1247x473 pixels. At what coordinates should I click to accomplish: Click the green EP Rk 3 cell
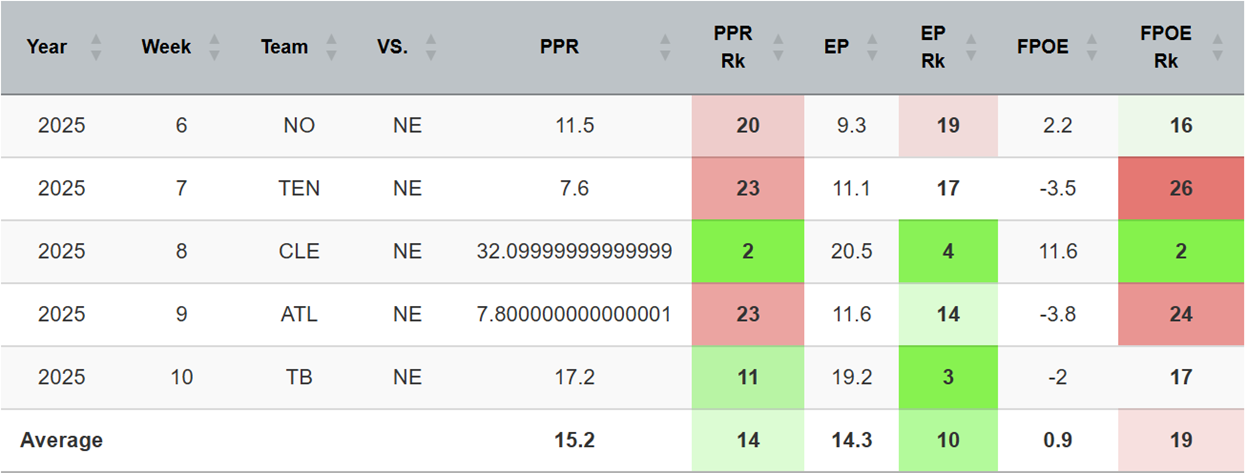[947, 378]
